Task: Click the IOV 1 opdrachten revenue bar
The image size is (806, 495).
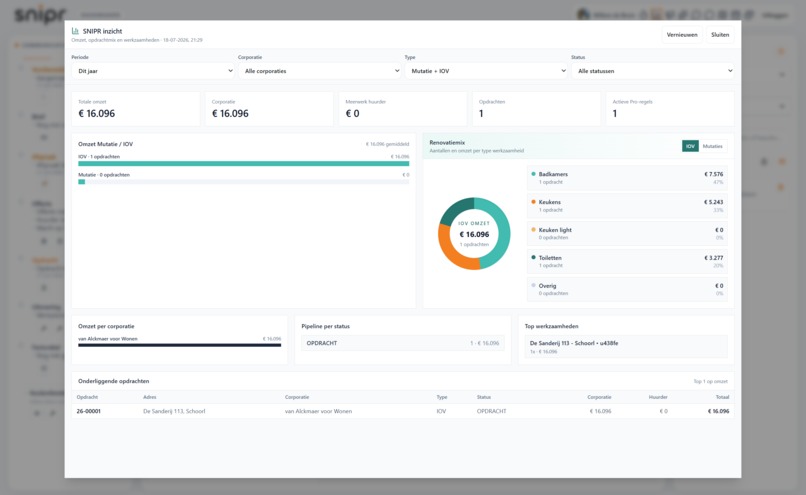Action: [244, 163]
